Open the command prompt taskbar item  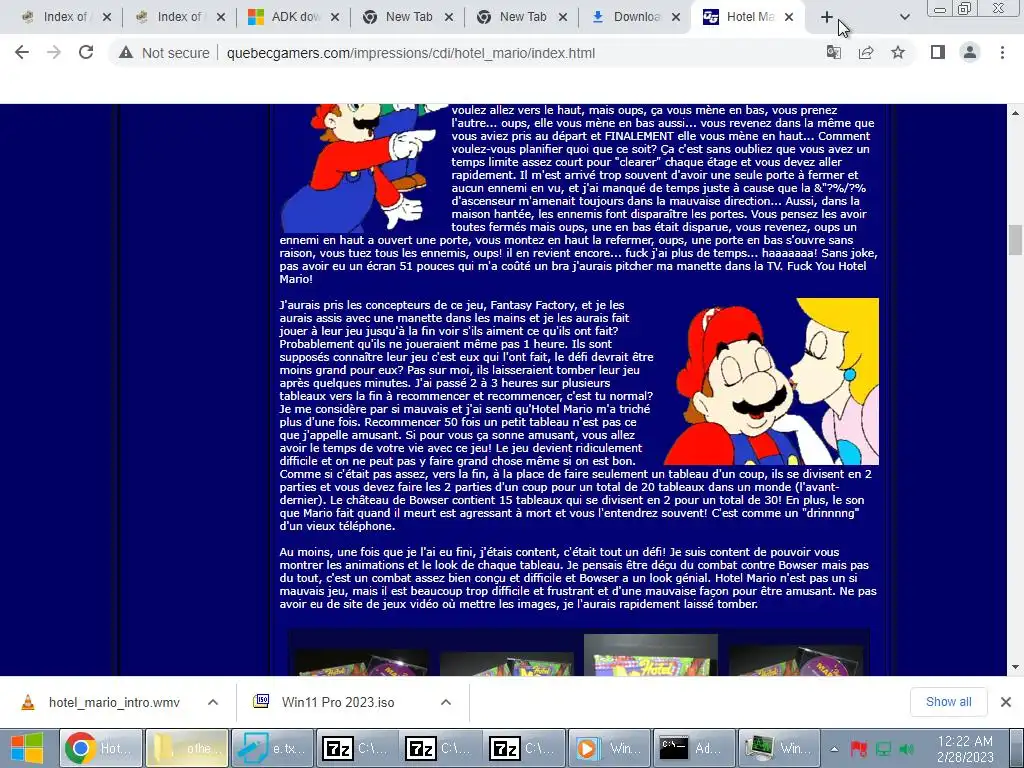[x=694, y=748]
